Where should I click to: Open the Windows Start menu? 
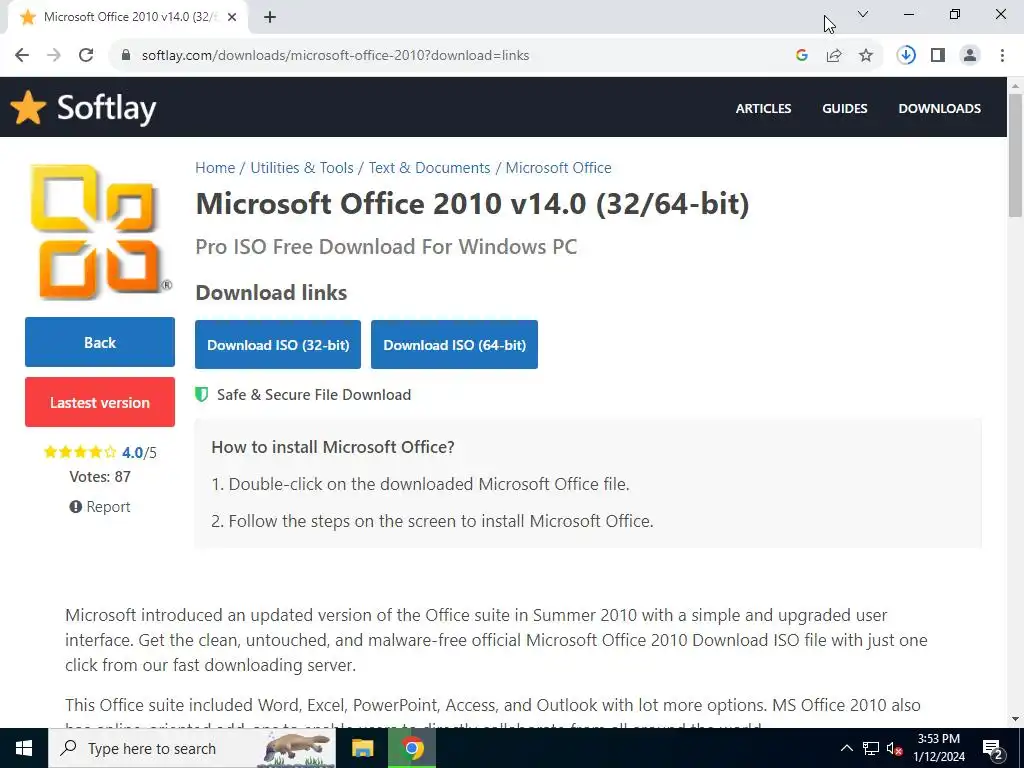click(24, 748)
